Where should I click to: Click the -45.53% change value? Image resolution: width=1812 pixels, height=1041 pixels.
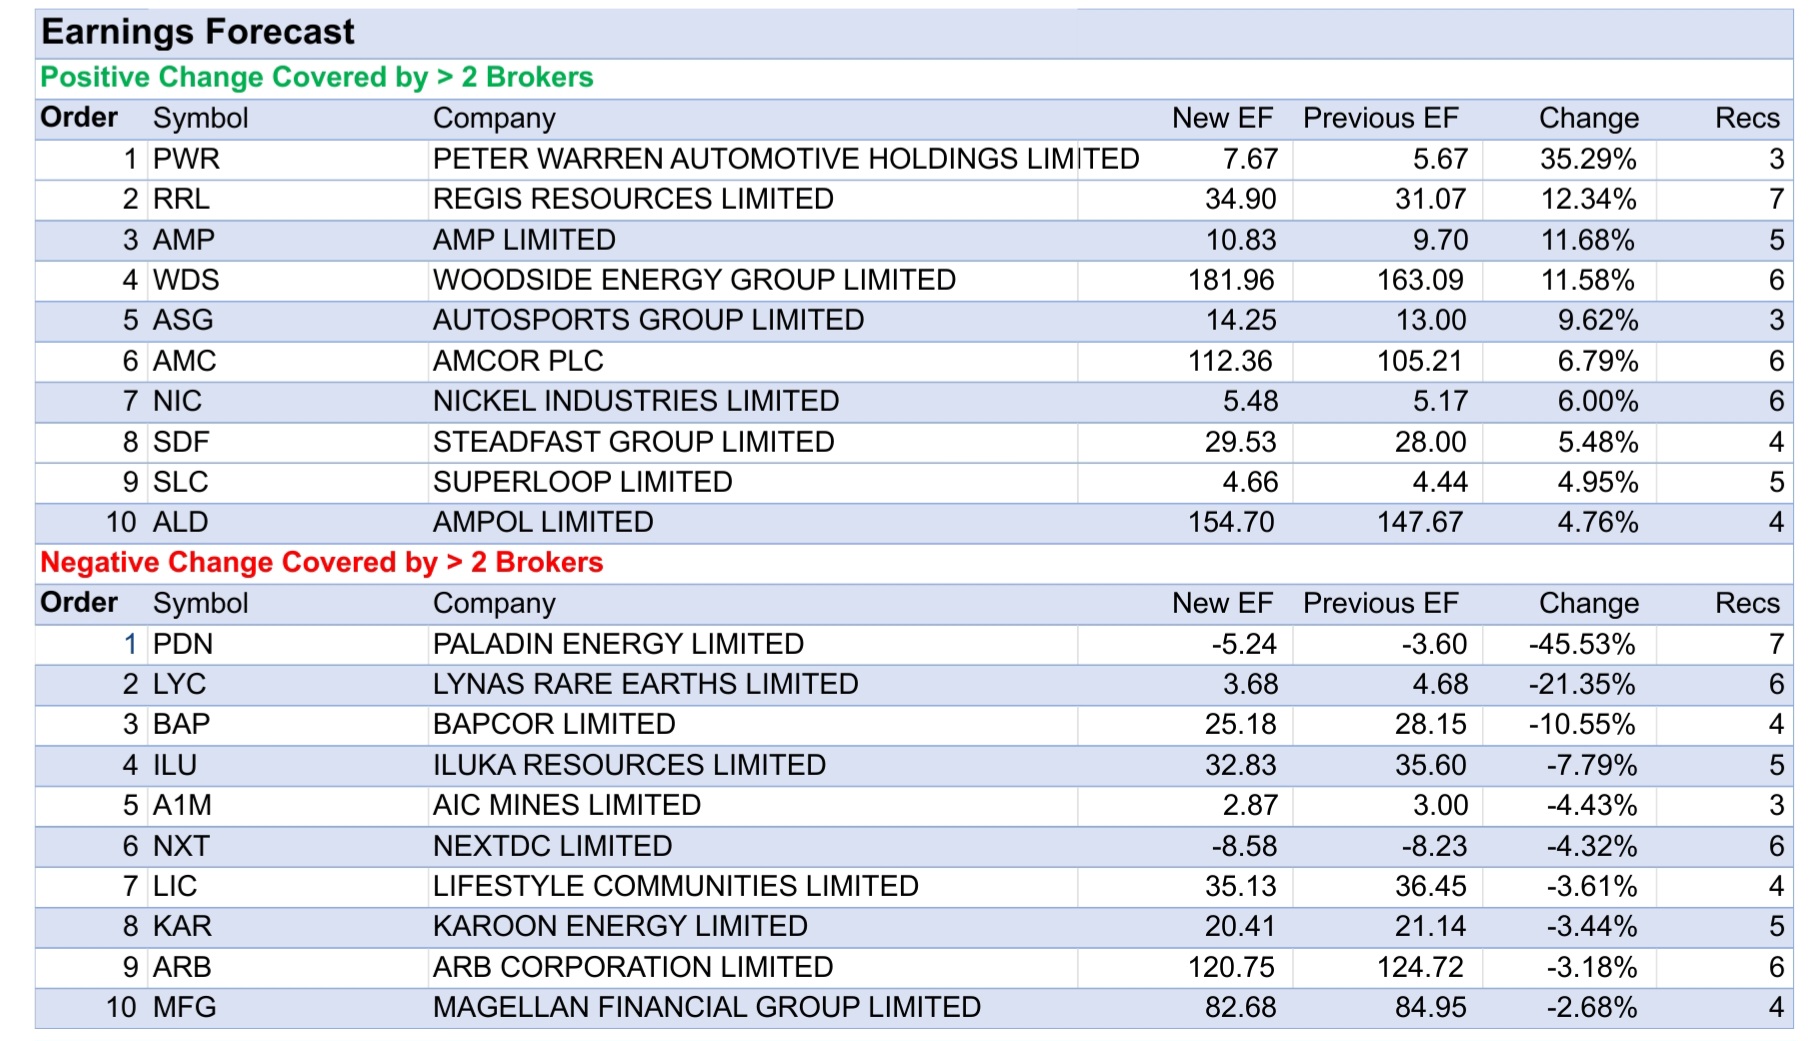tap(1581, 644)
